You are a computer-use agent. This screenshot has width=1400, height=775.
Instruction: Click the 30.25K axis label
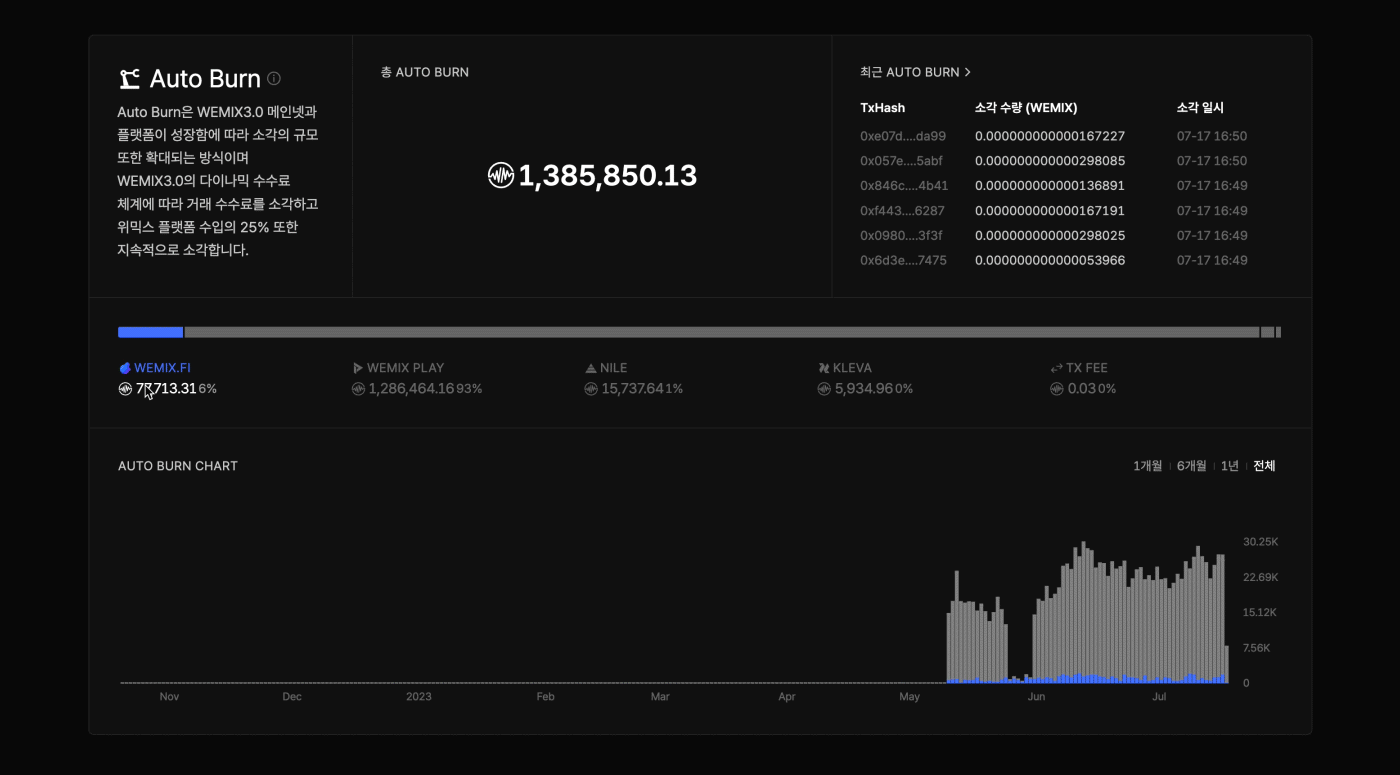(x=1261, y=542)
